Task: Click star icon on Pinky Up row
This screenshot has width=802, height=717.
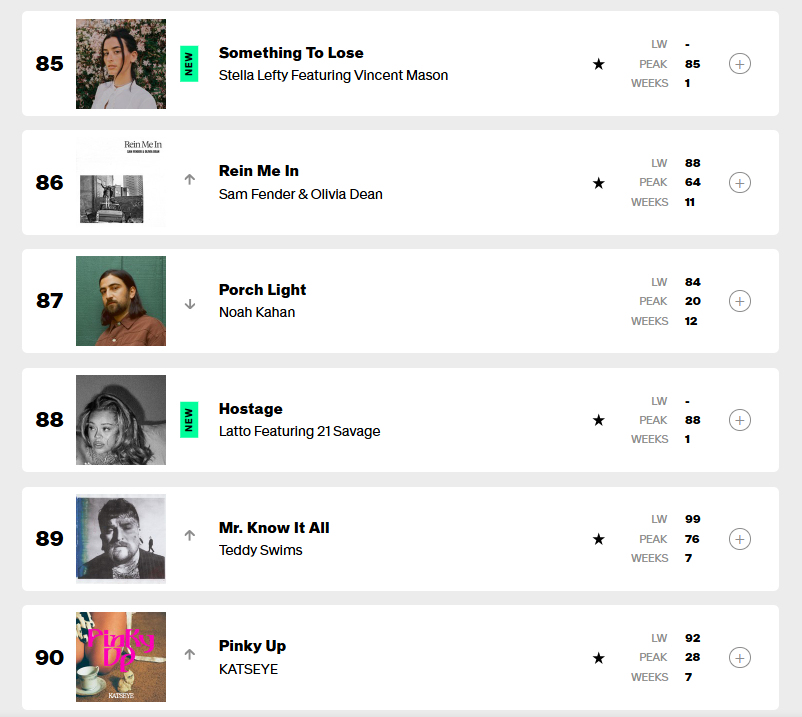Action: coord(598,658)
